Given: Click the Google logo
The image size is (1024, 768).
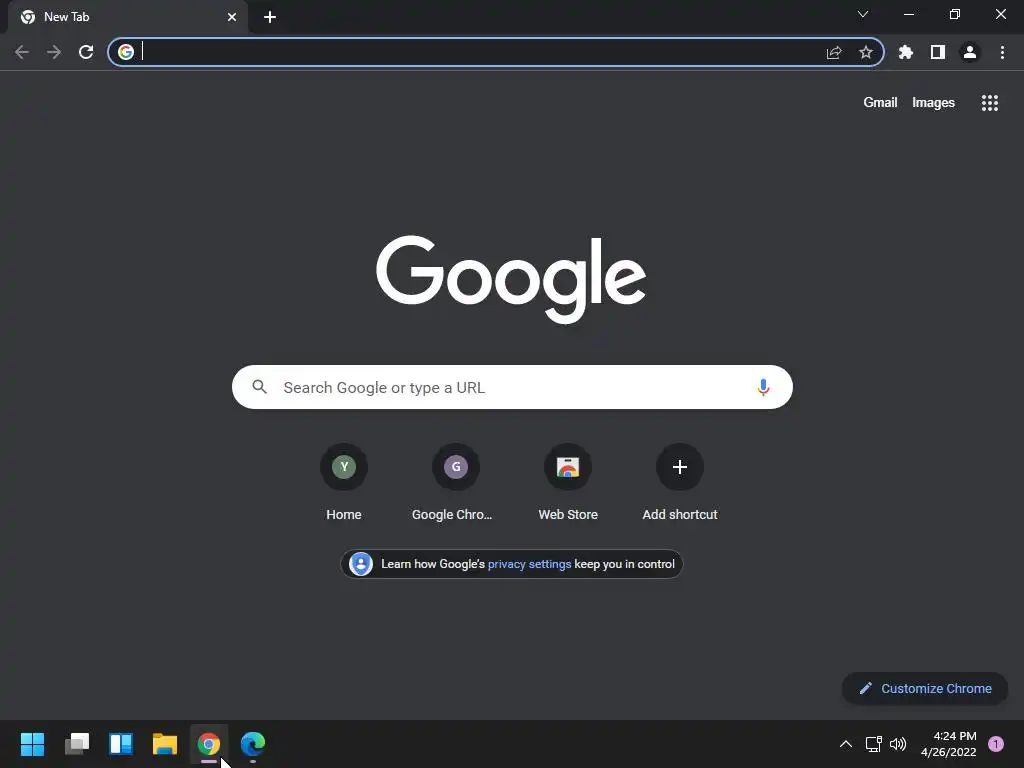Looking at the screenshot, I should click(x=511, y=279).
